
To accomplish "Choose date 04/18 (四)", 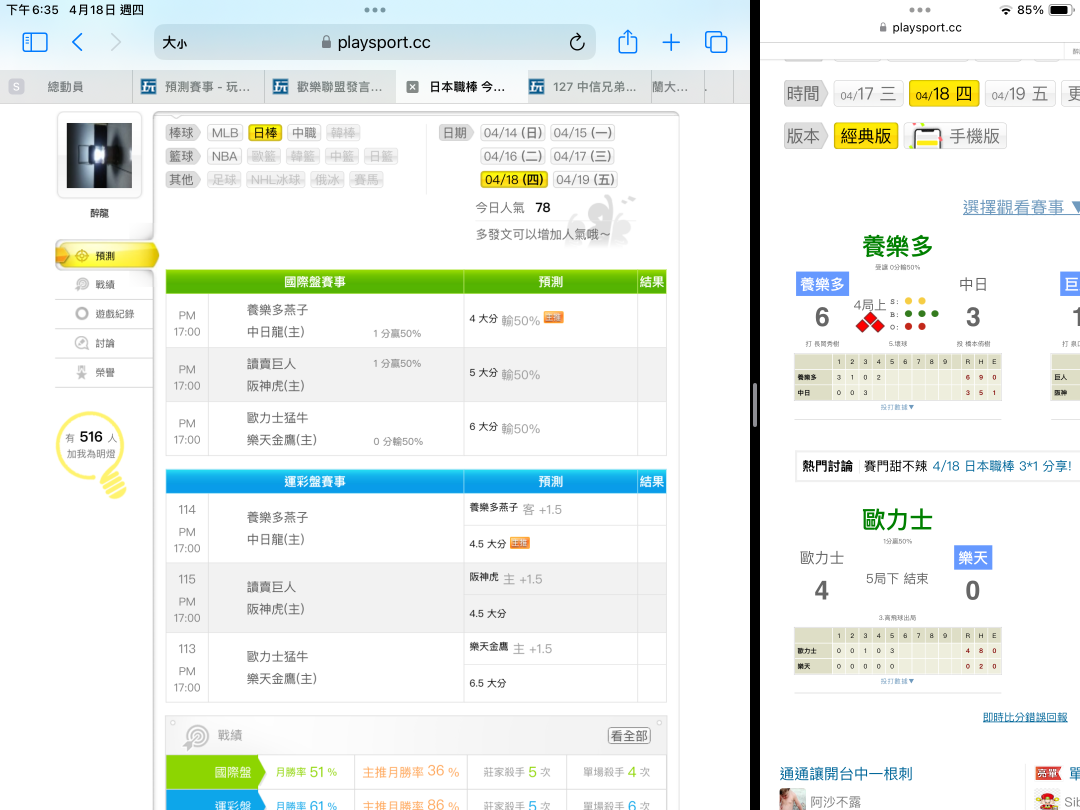I will coord(514,180).
